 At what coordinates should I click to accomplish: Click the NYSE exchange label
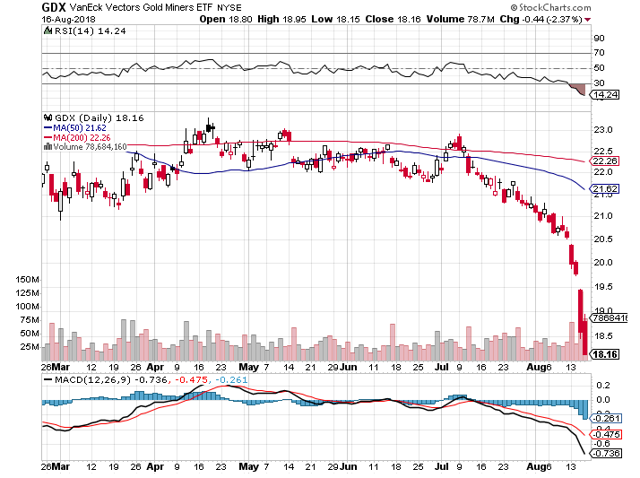(x=229, y=8)
